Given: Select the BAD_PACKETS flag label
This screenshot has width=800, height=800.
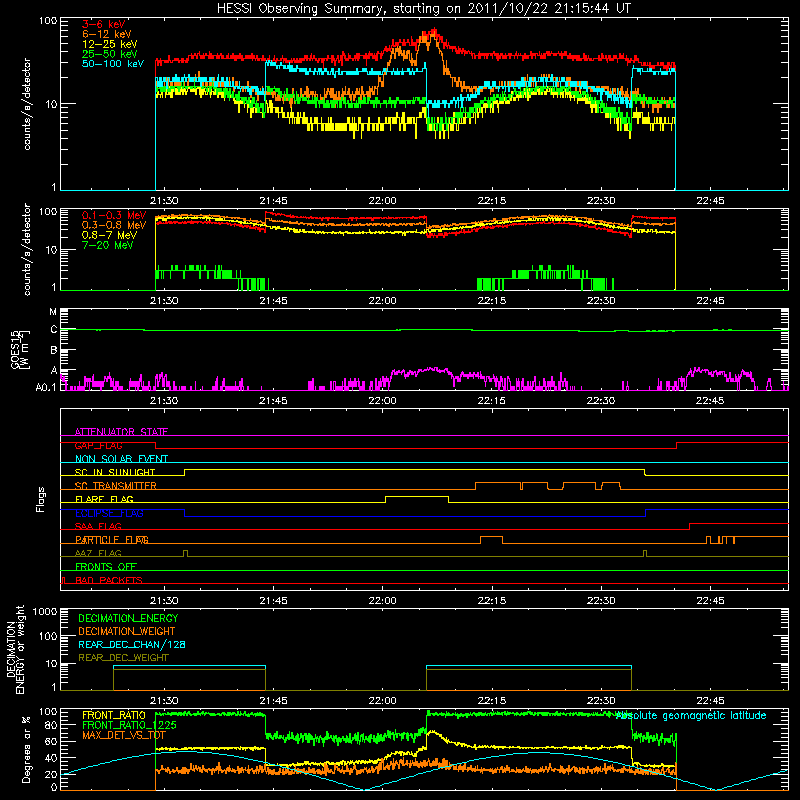Looking at the screenshot, I should pyautogui.click(x=109, y=580).
